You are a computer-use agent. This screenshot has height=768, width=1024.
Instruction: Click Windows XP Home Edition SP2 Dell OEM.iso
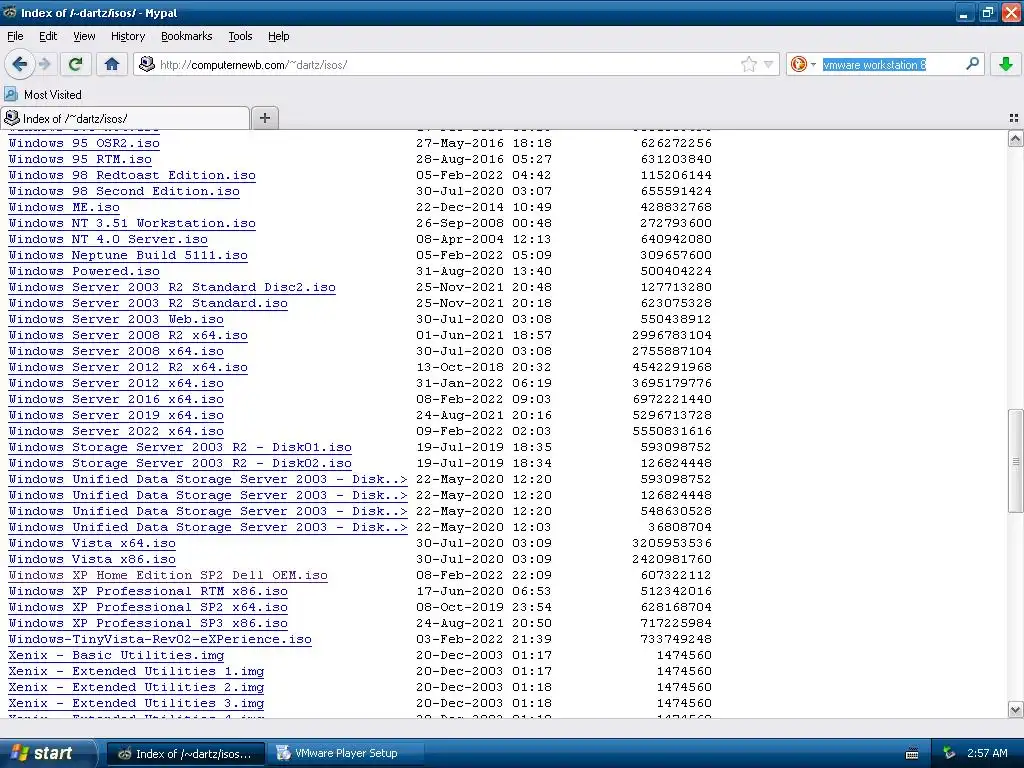click(x=168, y=575)
